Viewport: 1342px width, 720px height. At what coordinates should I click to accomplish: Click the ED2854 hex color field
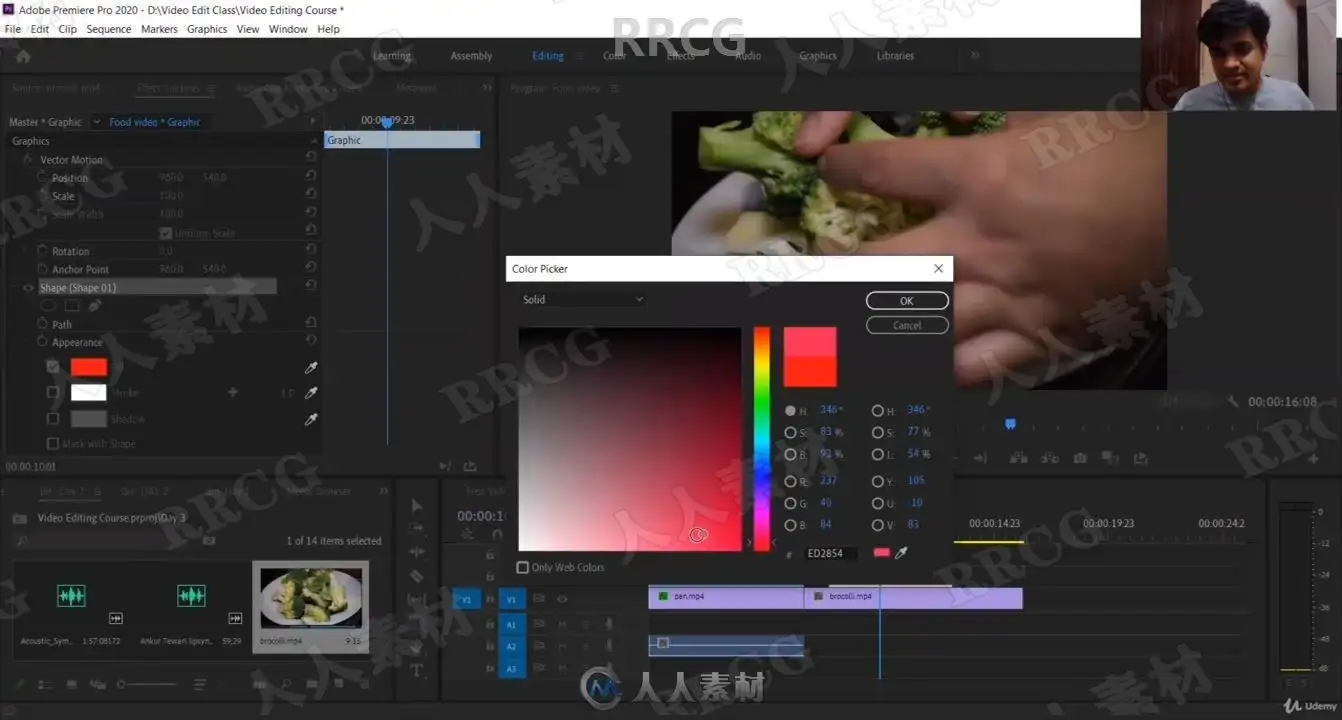830,553
